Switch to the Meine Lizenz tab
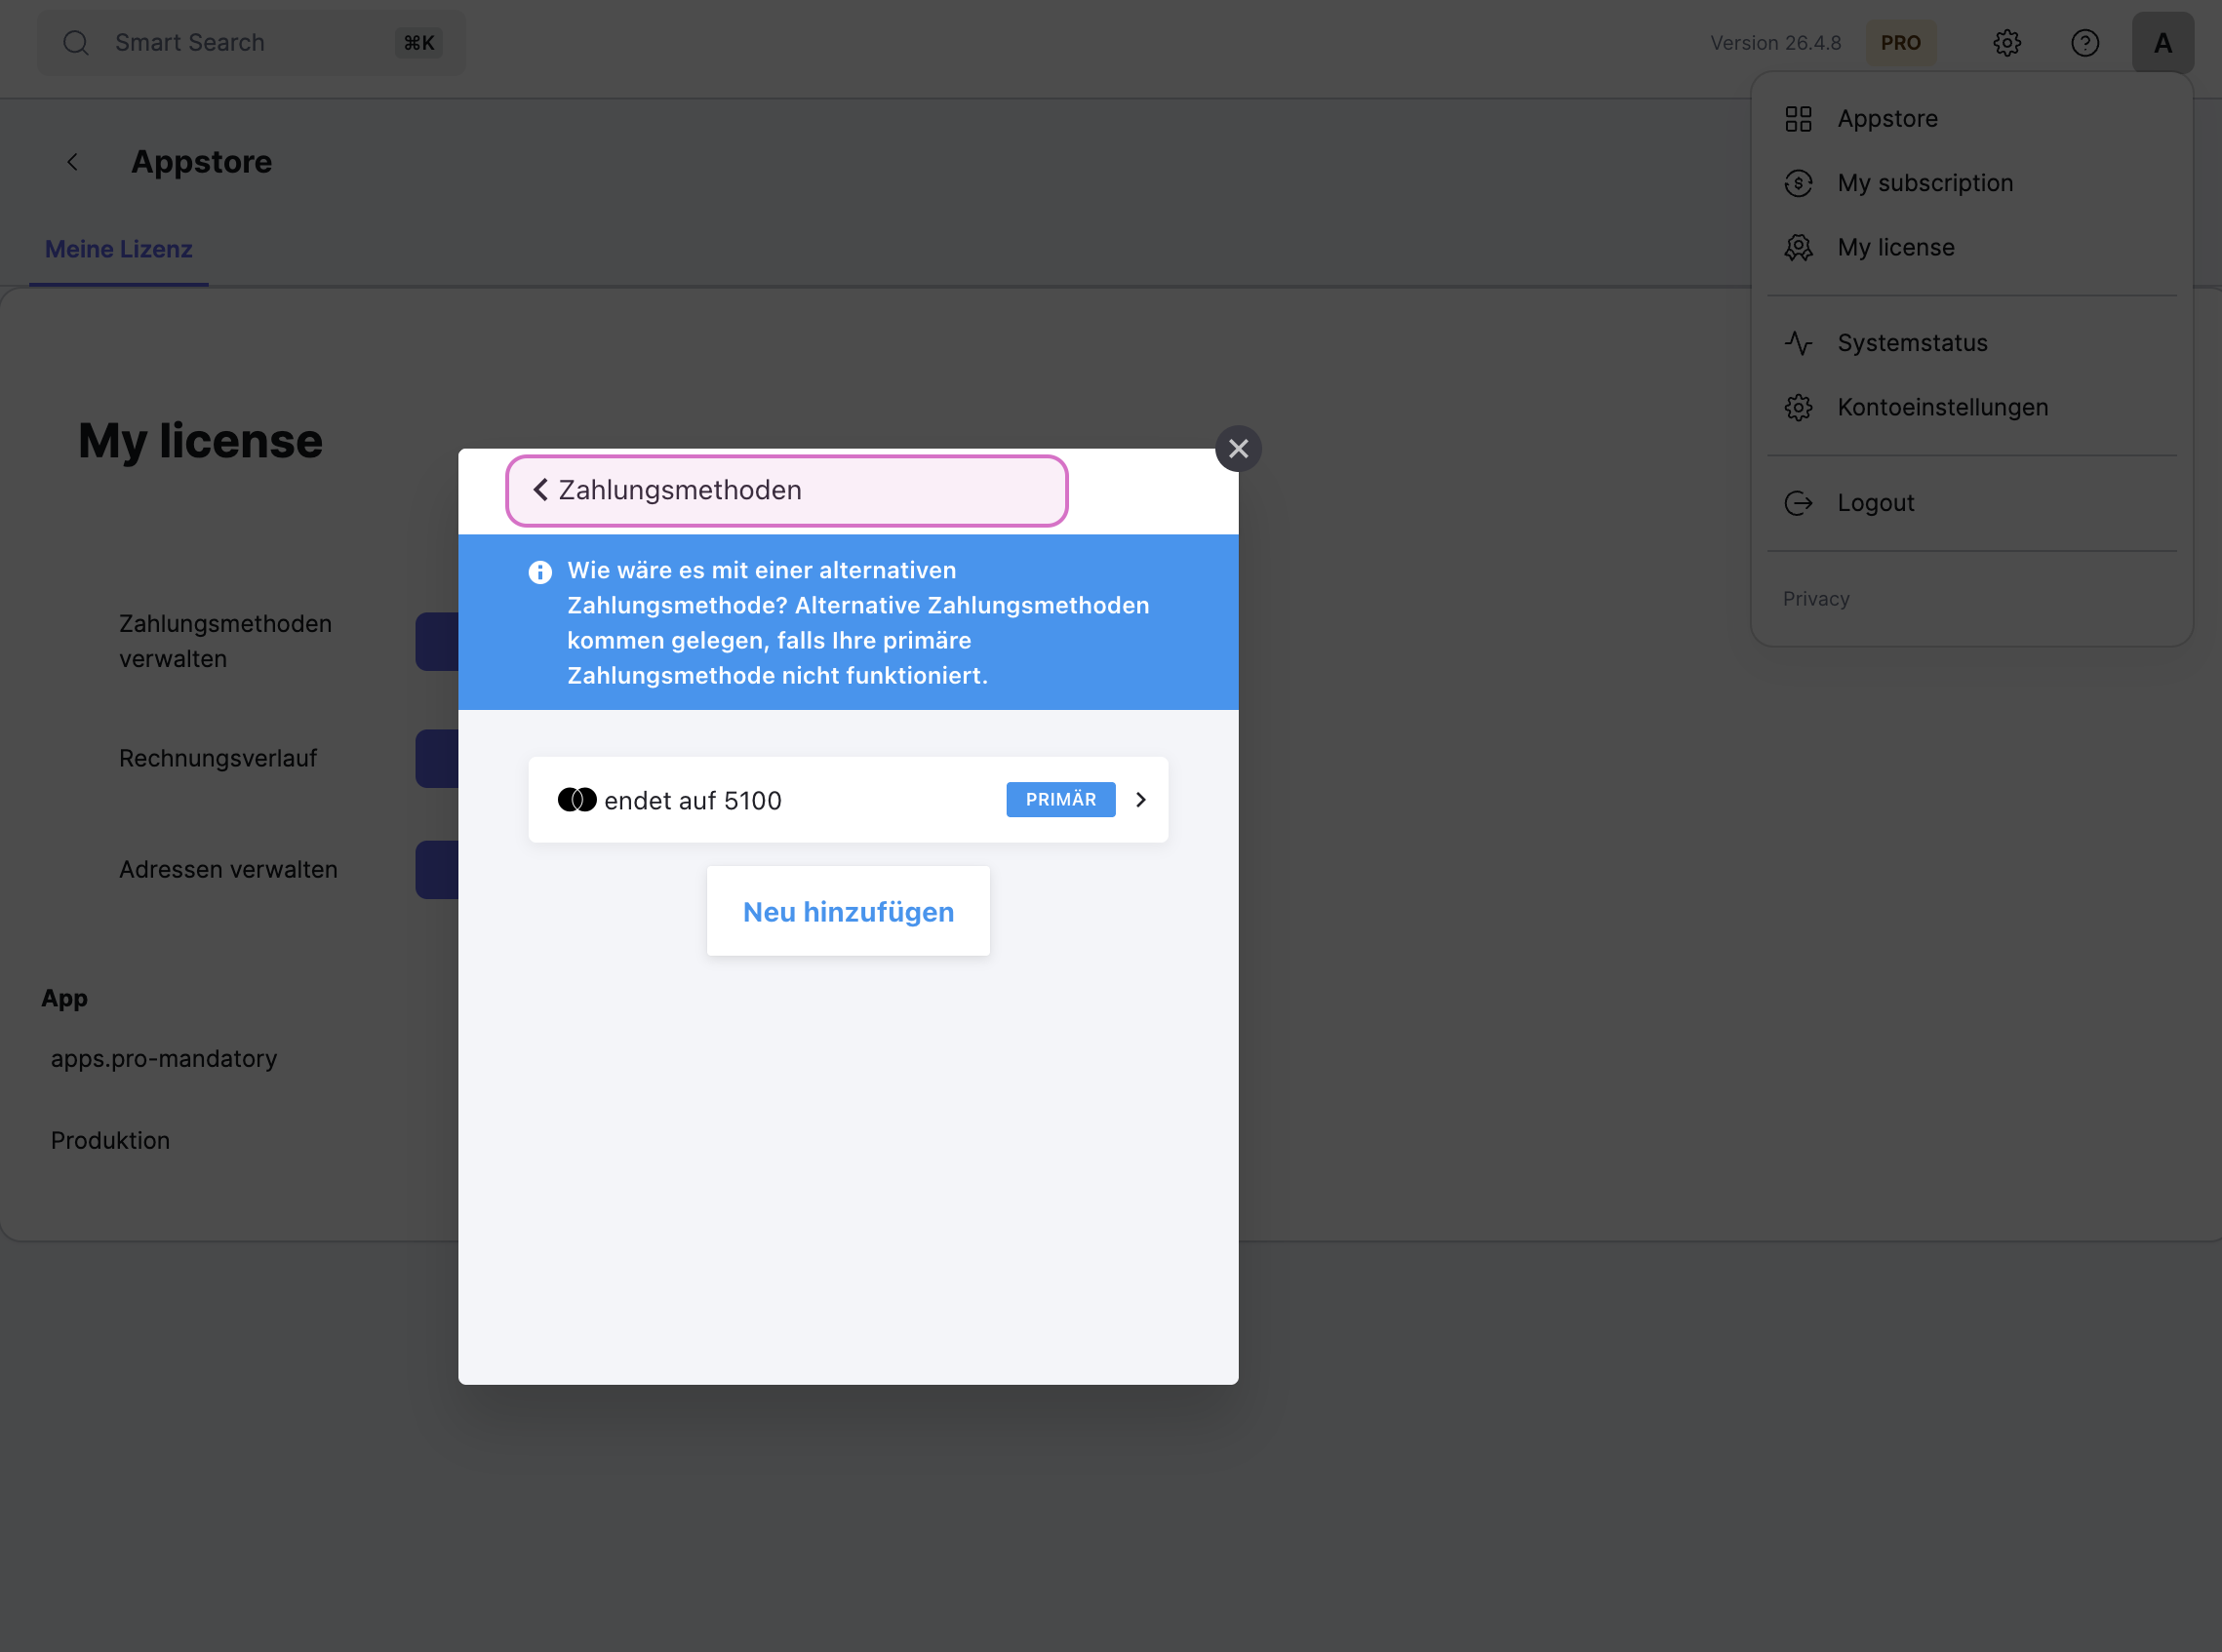This screenshot has height=1652, width=2222. click(x=119, y=250)
